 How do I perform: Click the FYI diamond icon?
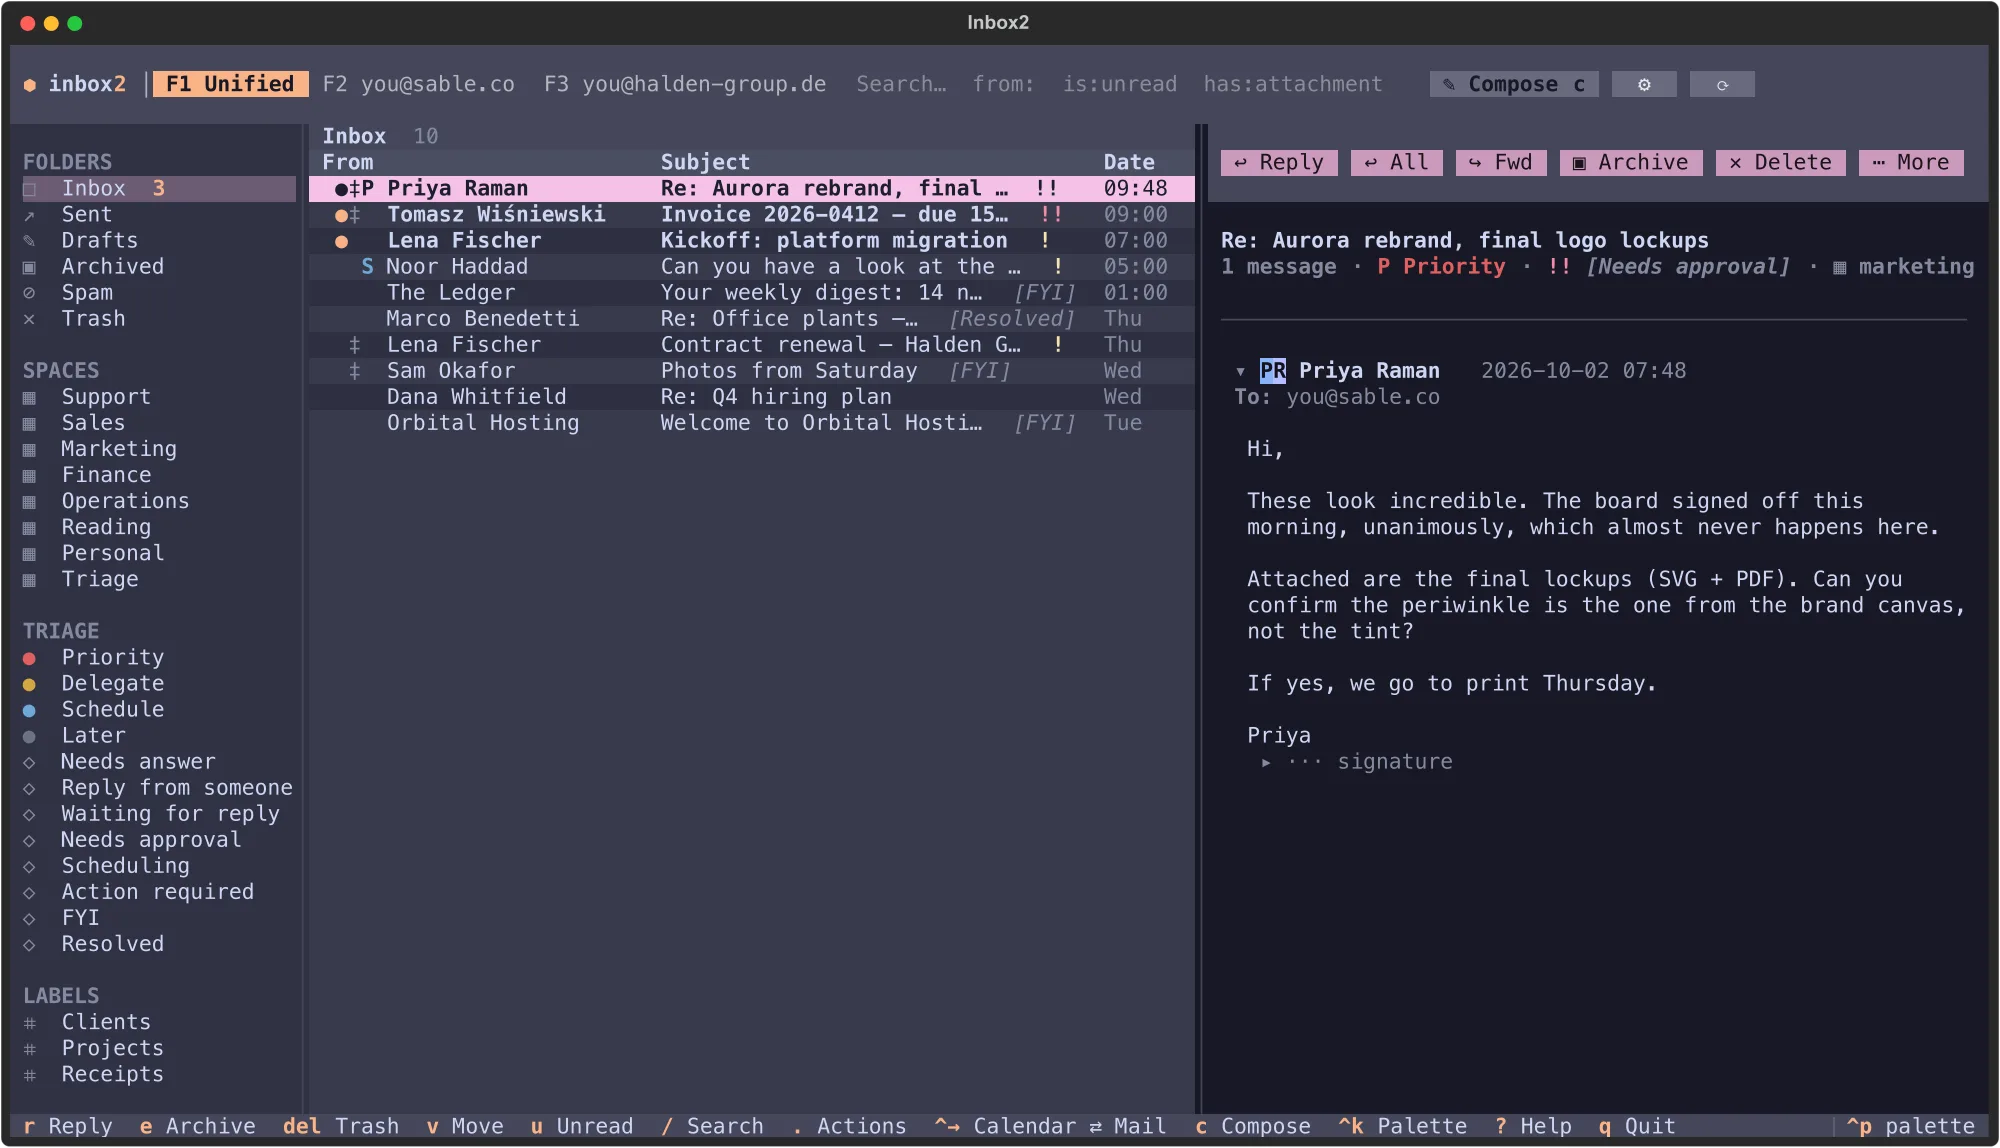point(30,919)
